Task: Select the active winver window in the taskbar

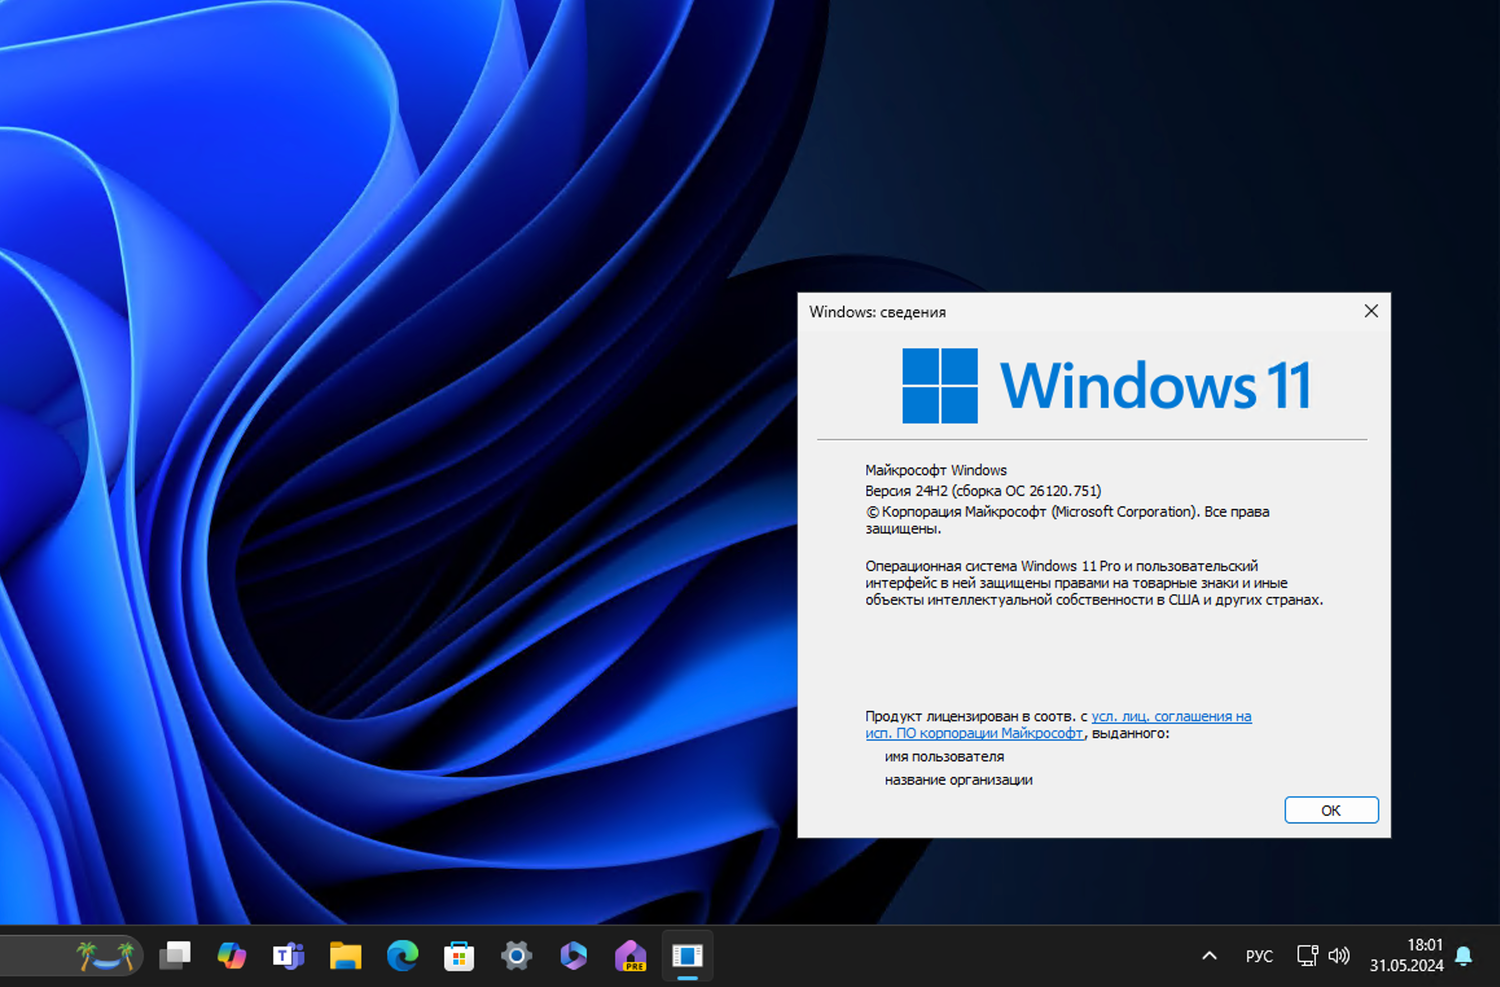Action: click(687, 956)
